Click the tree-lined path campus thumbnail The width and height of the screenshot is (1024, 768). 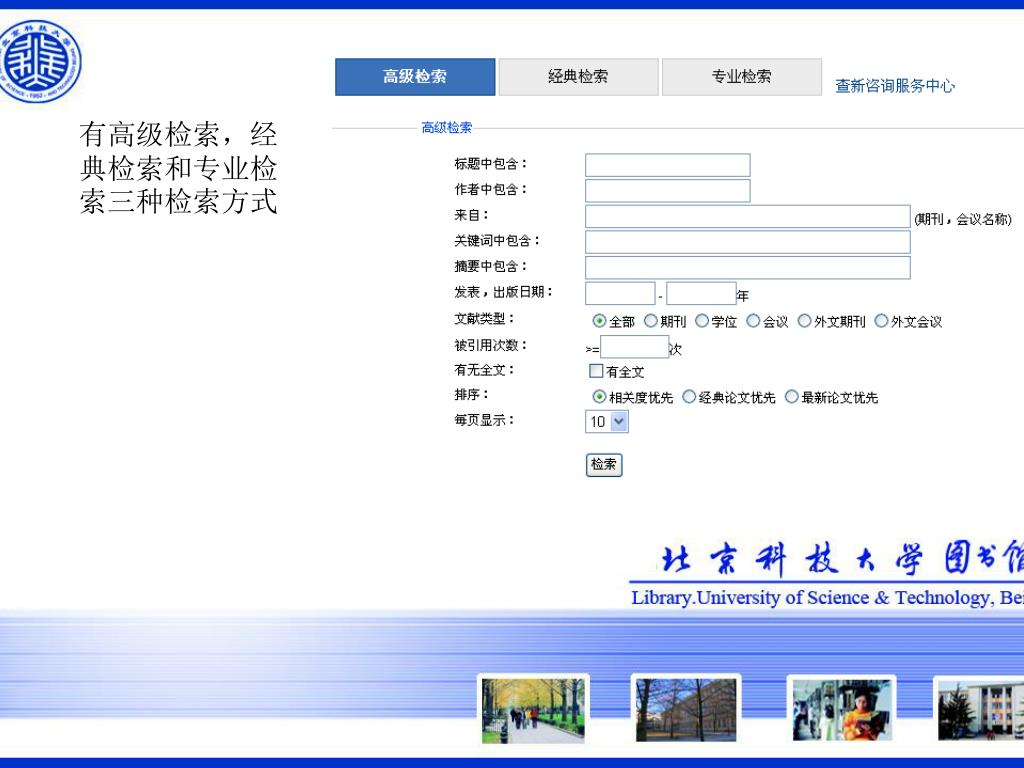pyautogui.click(x=533, y=710)
